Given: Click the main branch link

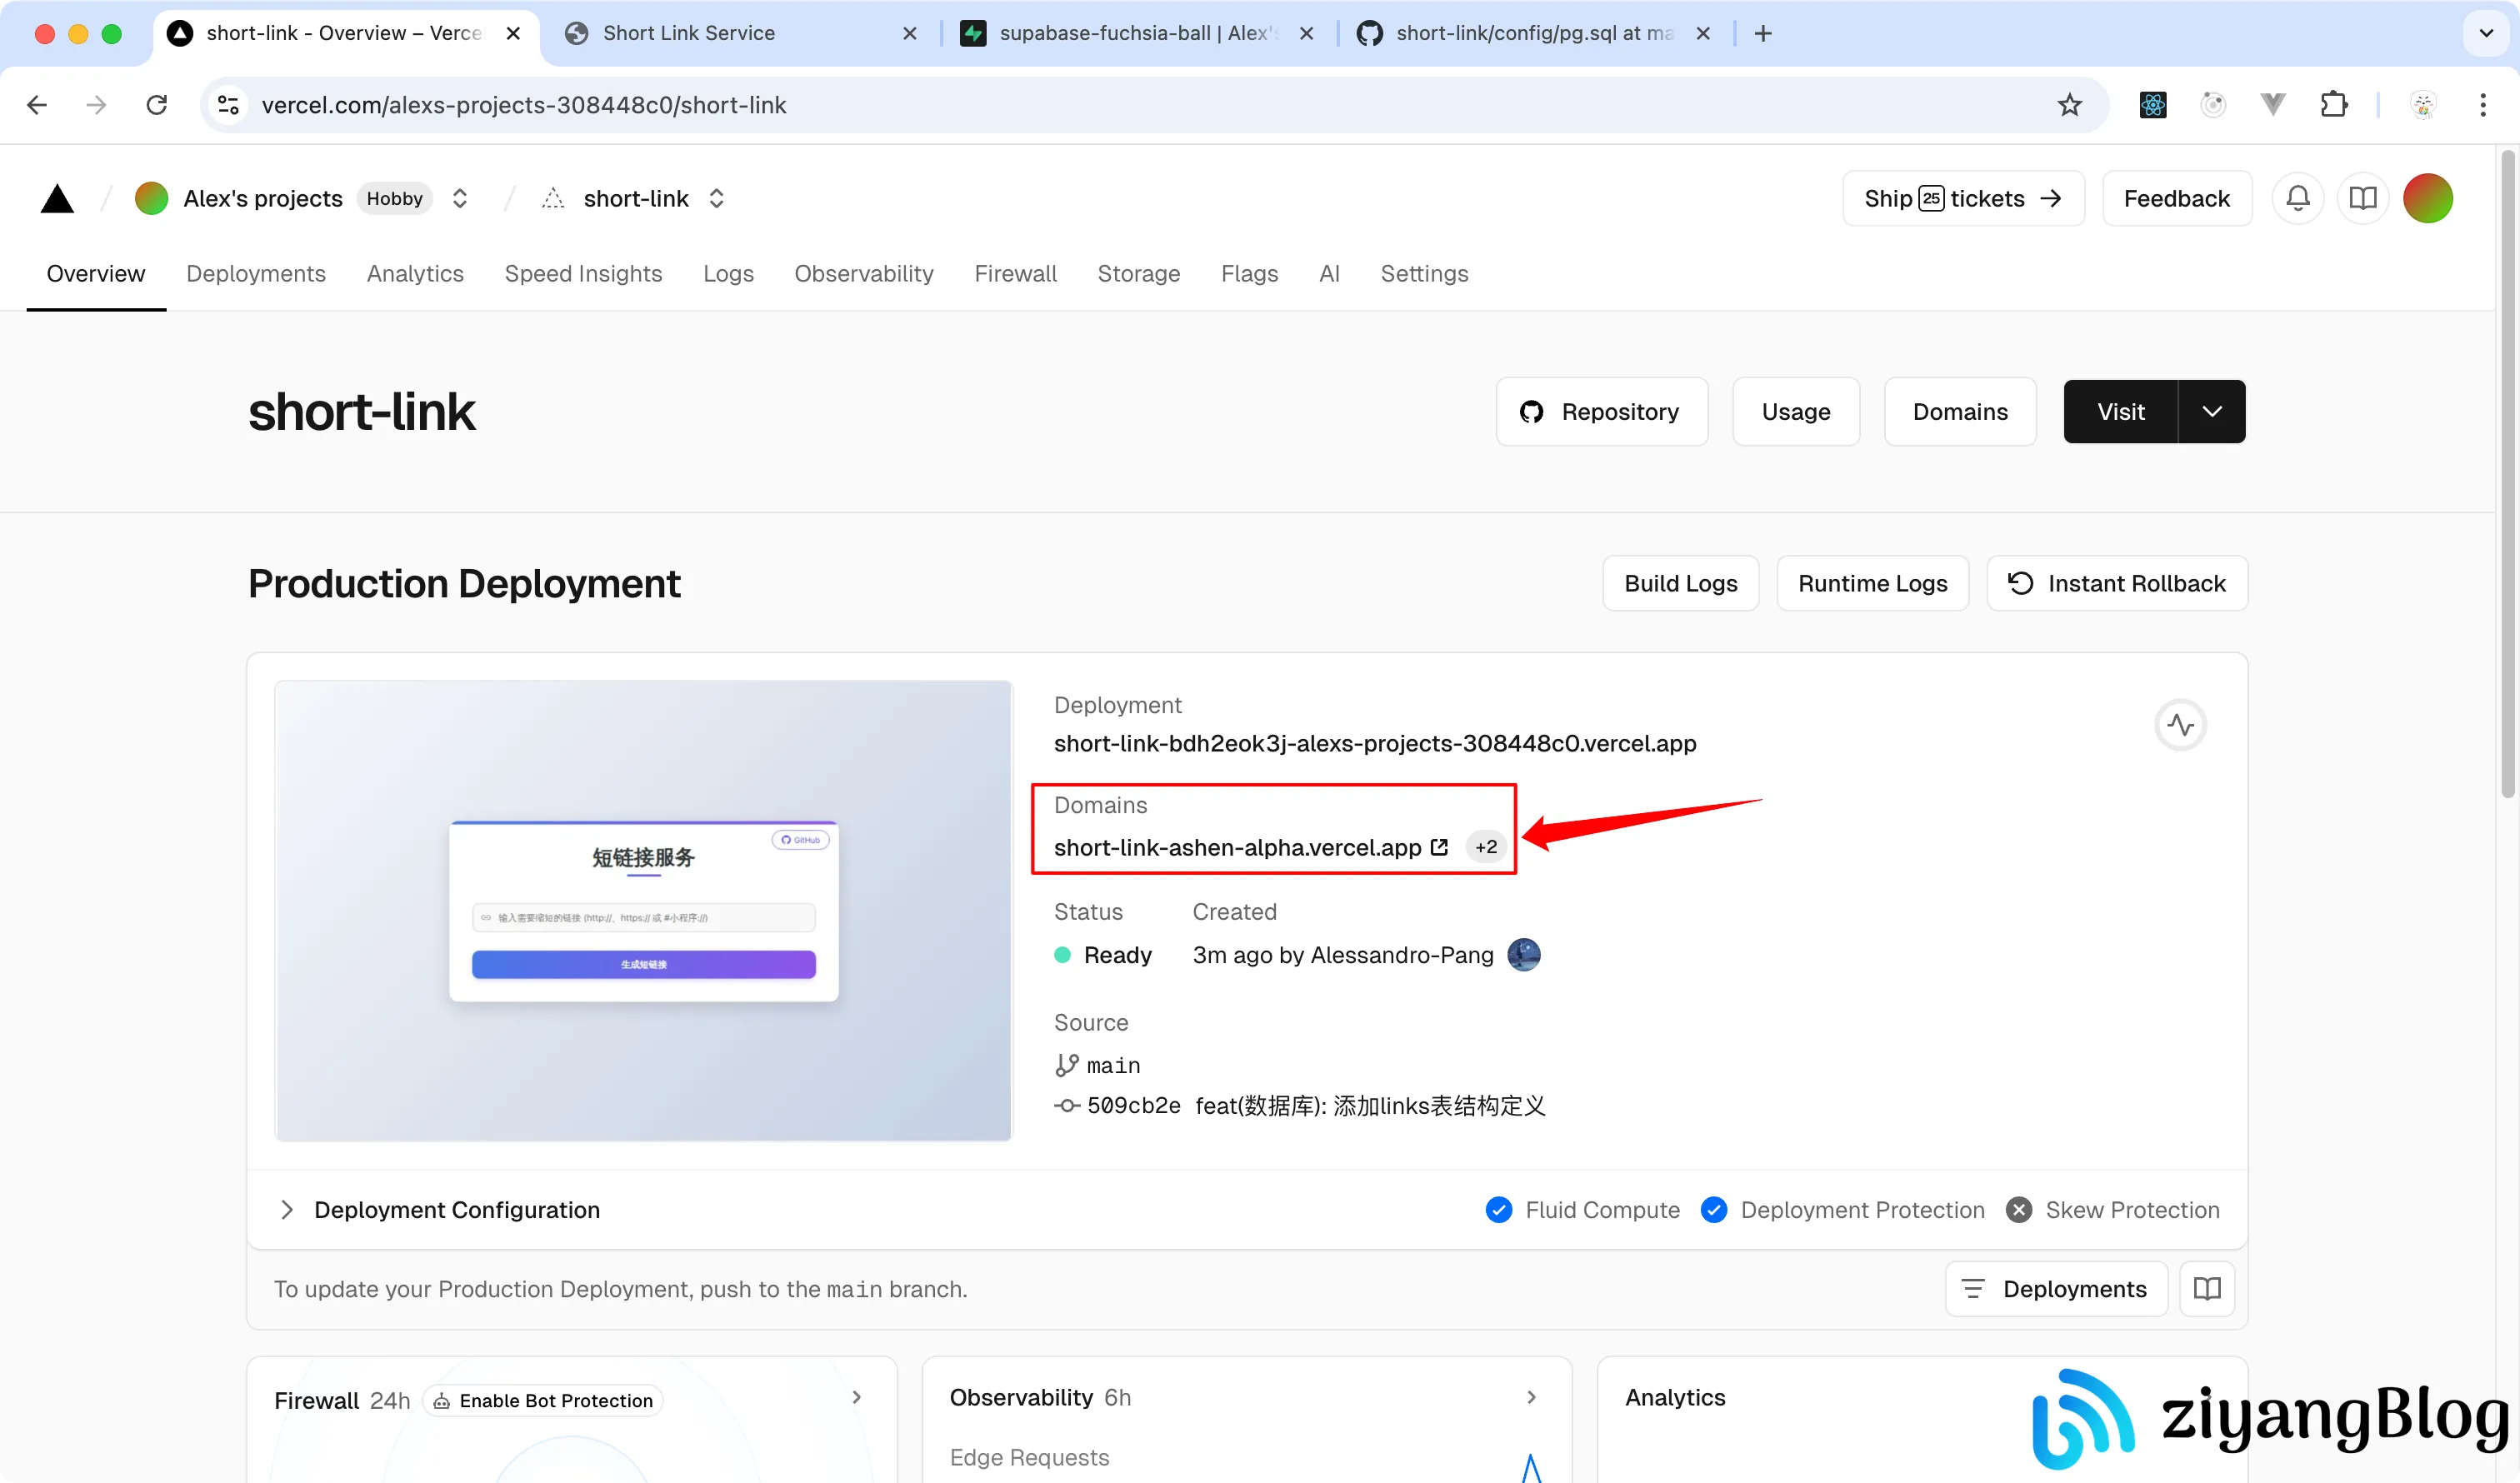Looking at the screenshot, I should point(1098,1065).
